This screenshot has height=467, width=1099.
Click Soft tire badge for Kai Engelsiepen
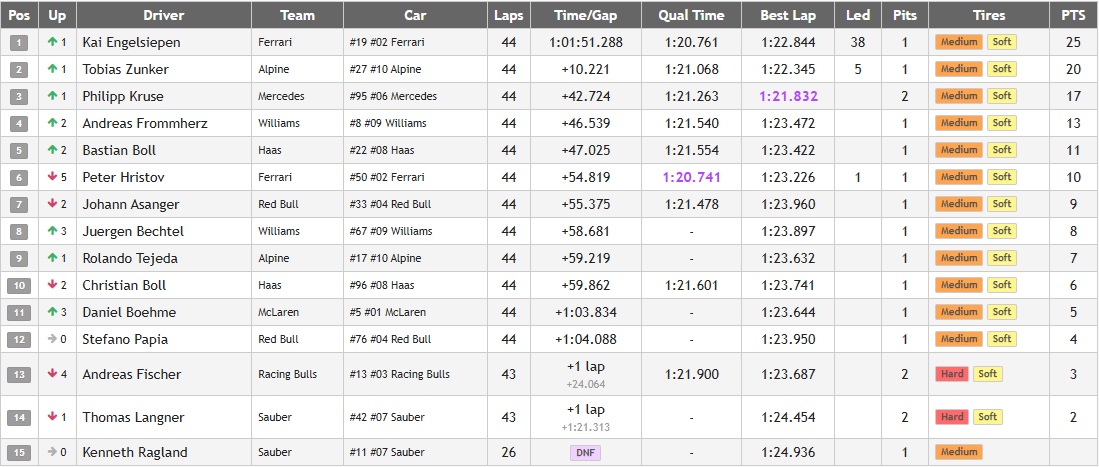coord(1001,43)
